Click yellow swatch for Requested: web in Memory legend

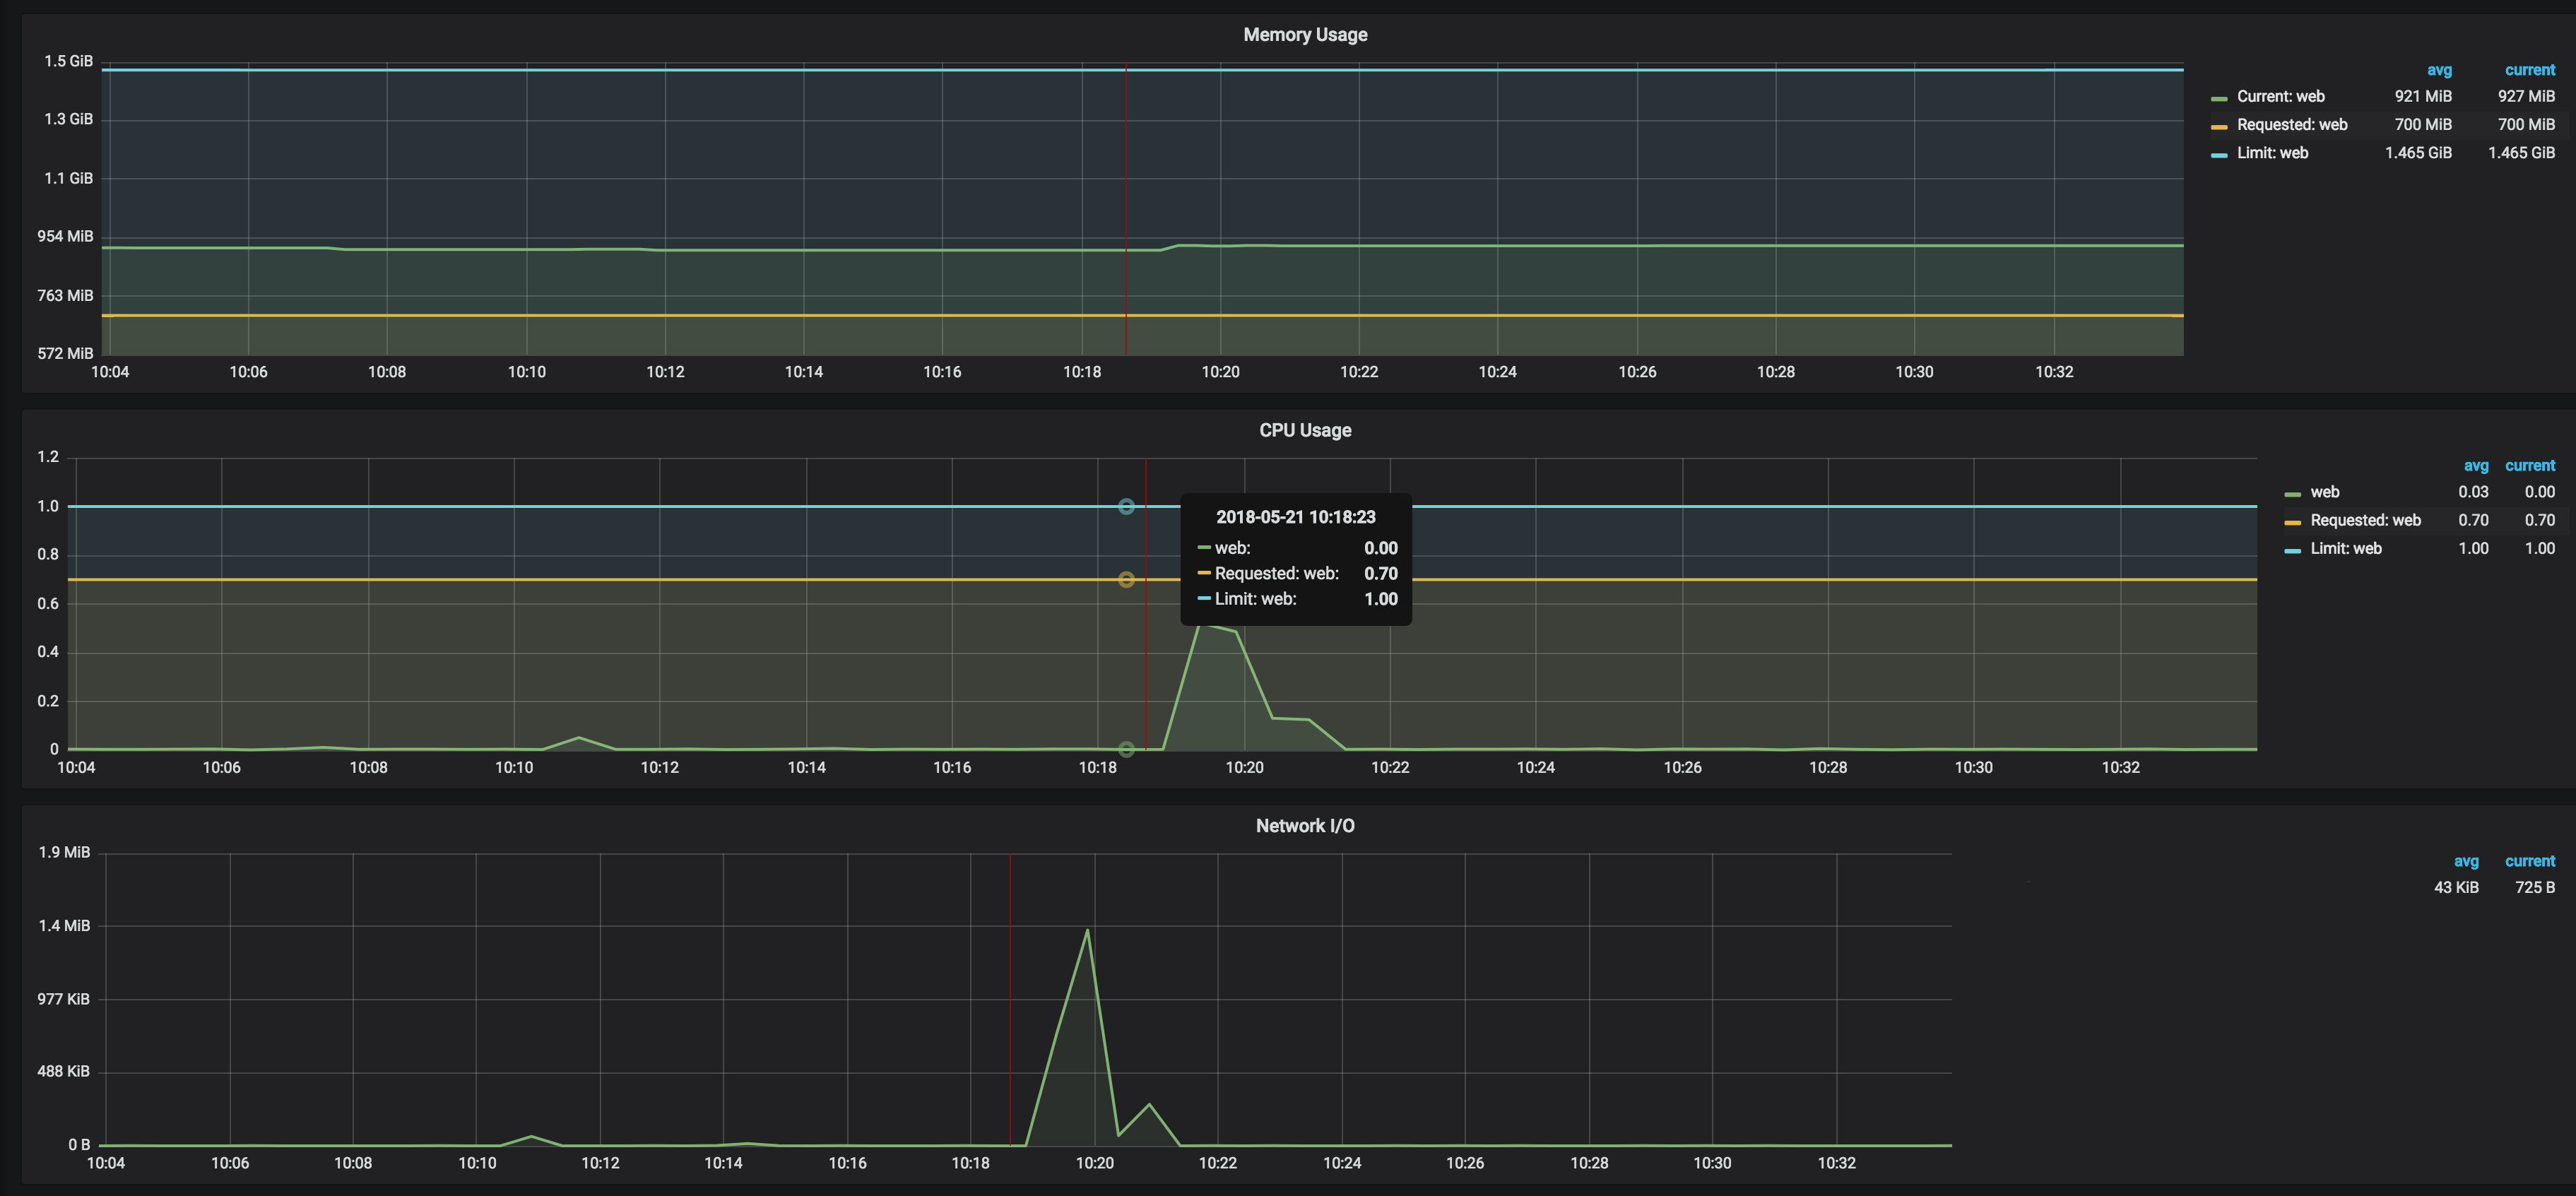[x=2219, y=126]
